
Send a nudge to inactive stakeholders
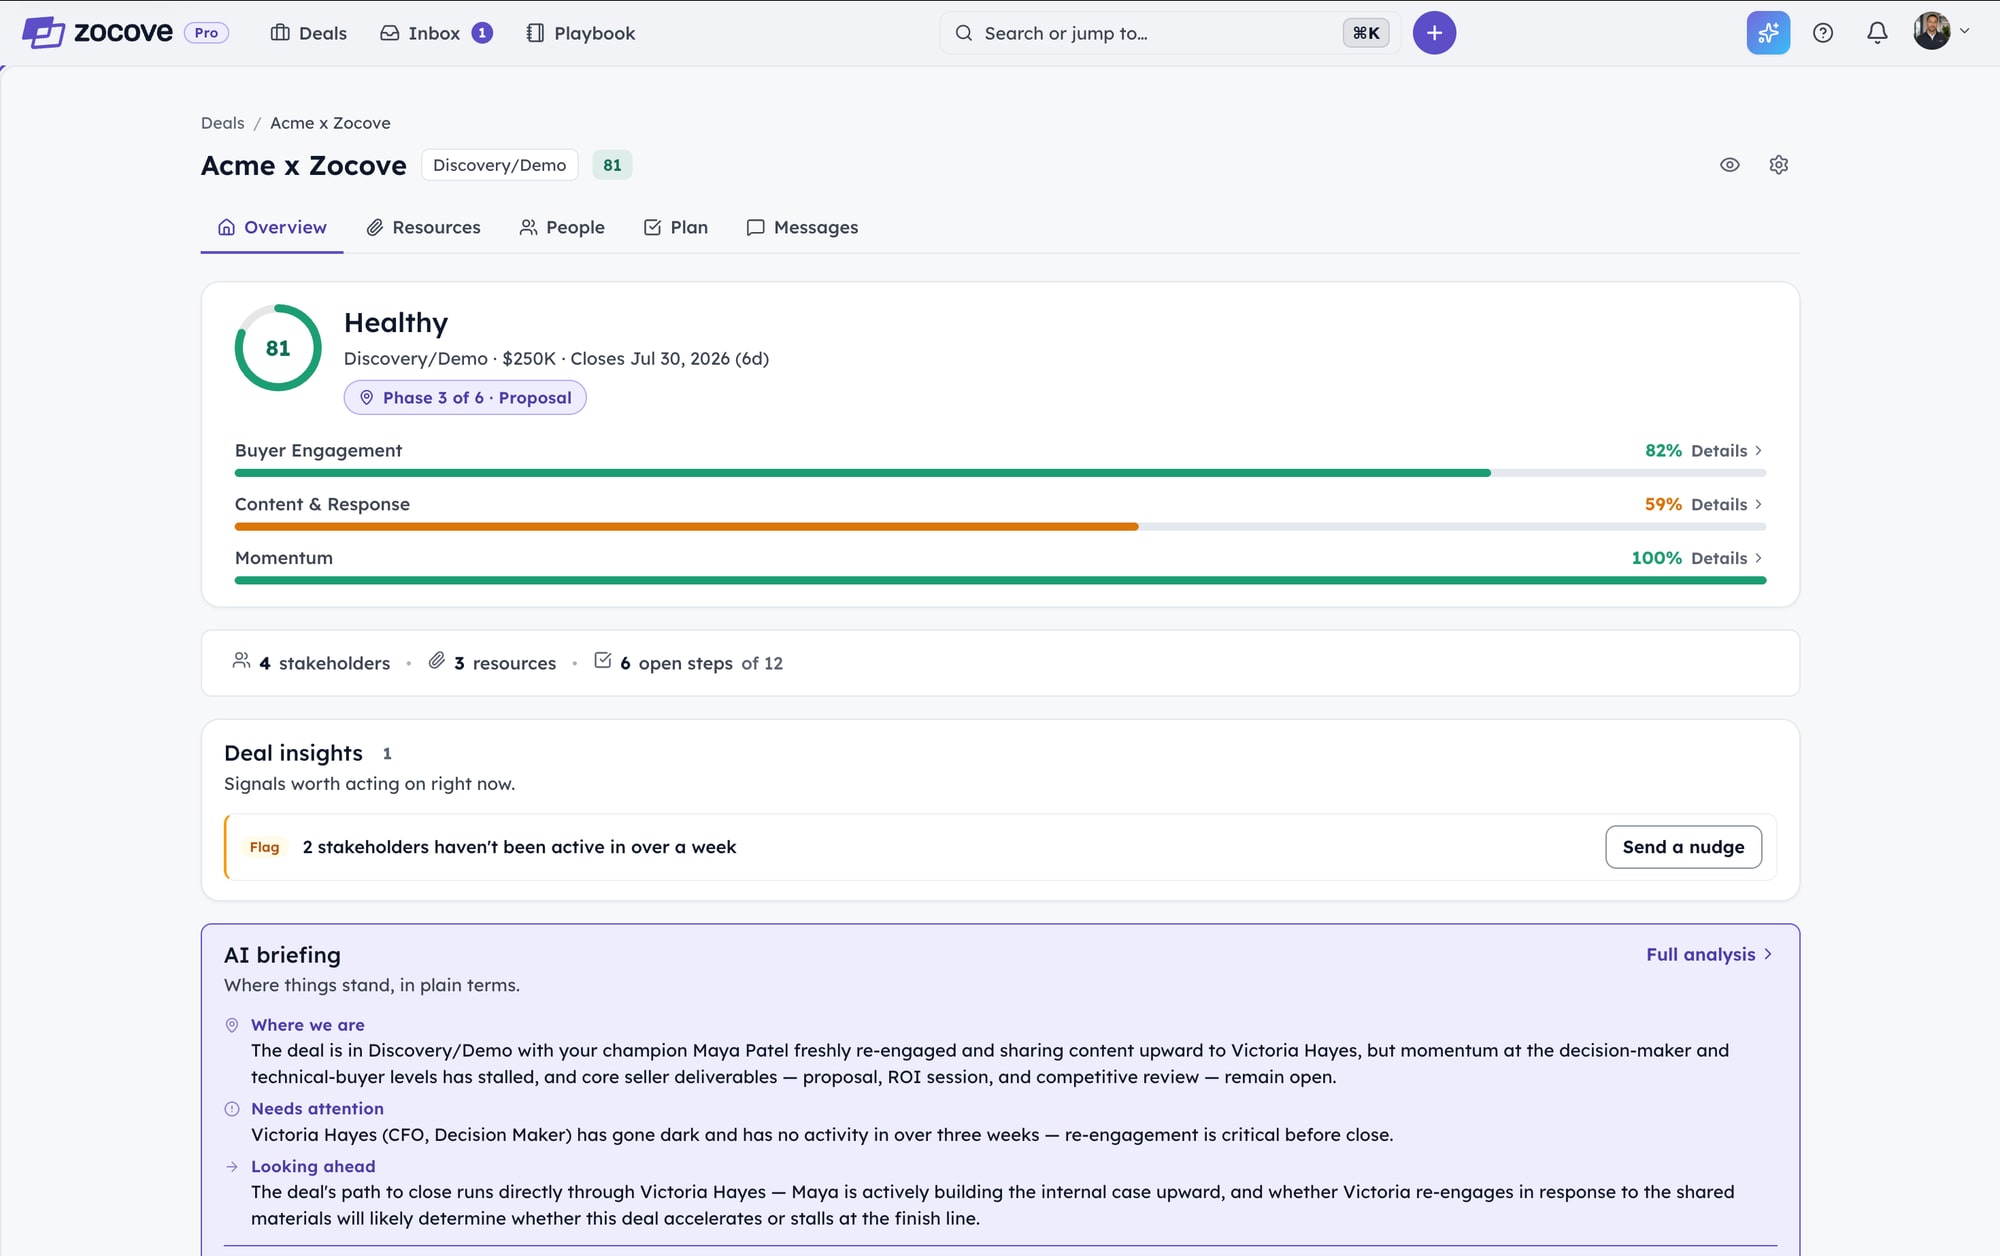(x=1683, y=847)
